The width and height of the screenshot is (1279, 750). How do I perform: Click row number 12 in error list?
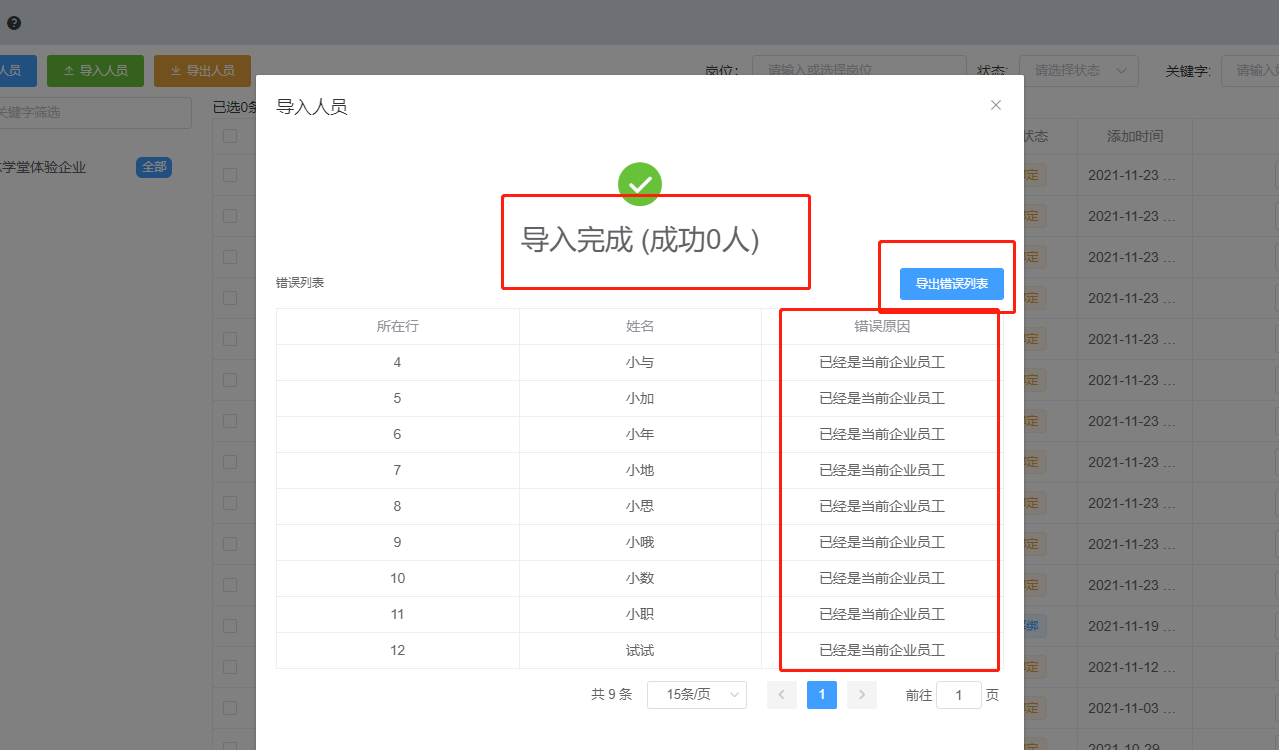(x=398, y=650)
